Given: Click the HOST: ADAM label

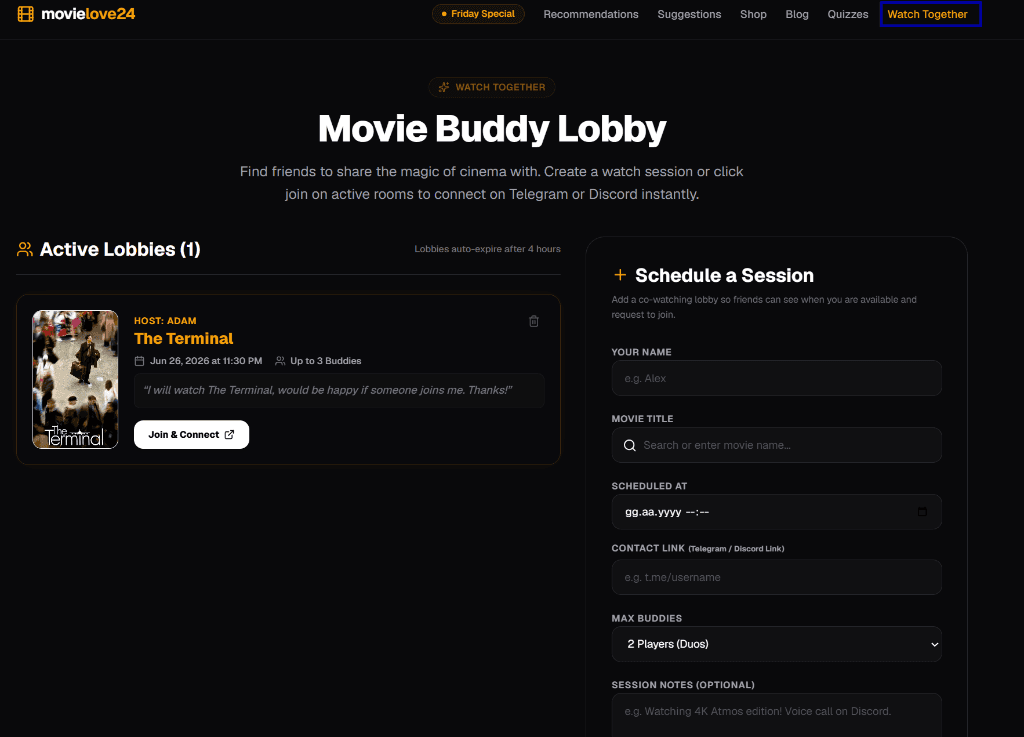Looking at the screenshot, I should 165,321.
